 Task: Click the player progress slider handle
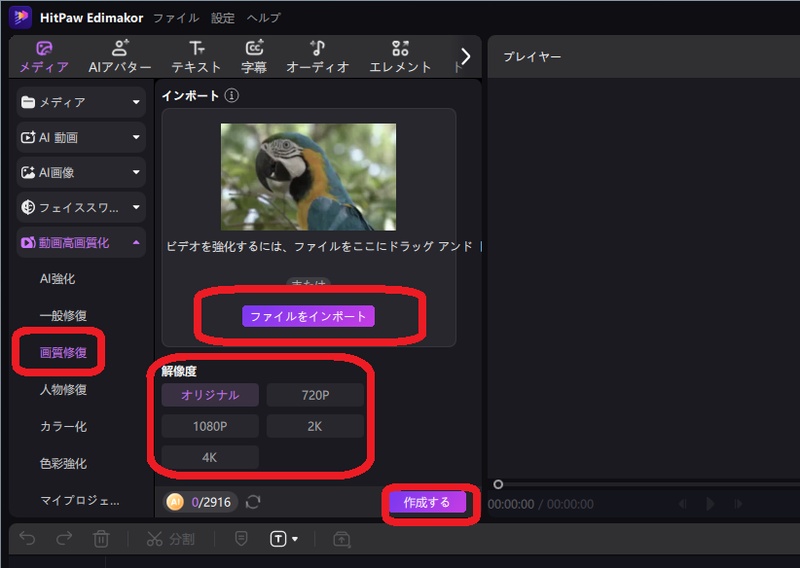click(x=498, y=484)
